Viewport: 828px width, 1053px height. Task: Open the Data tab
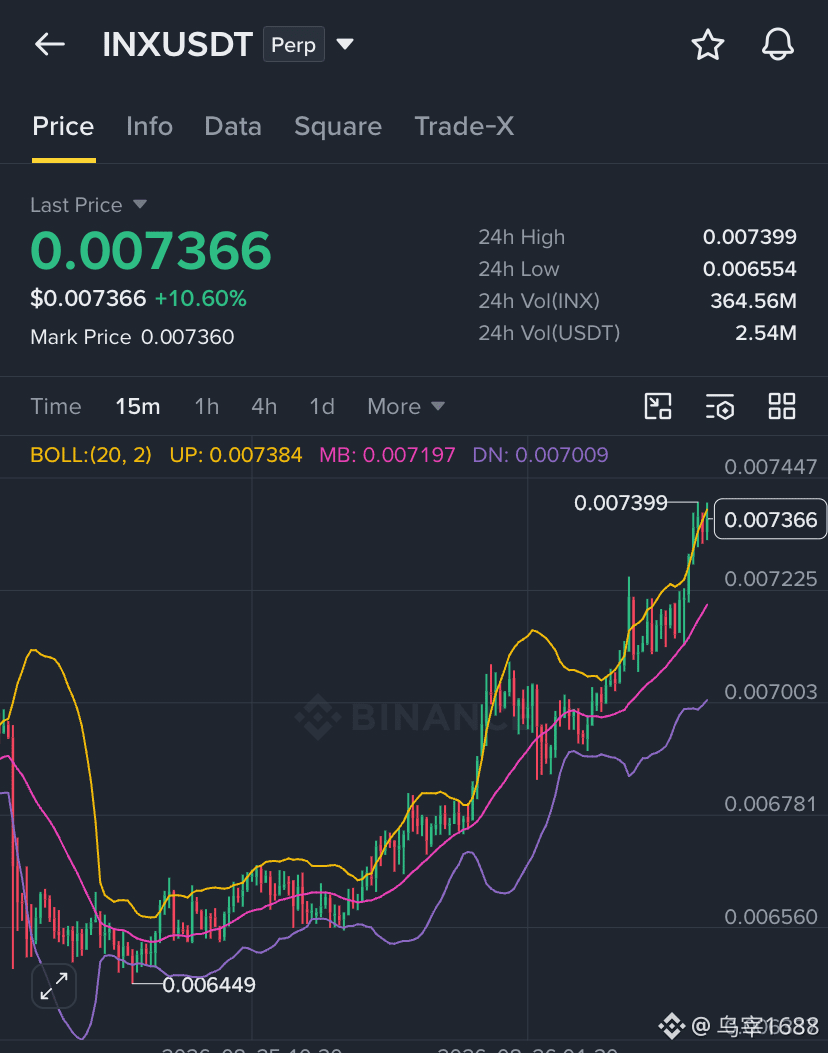click(233, 126)
